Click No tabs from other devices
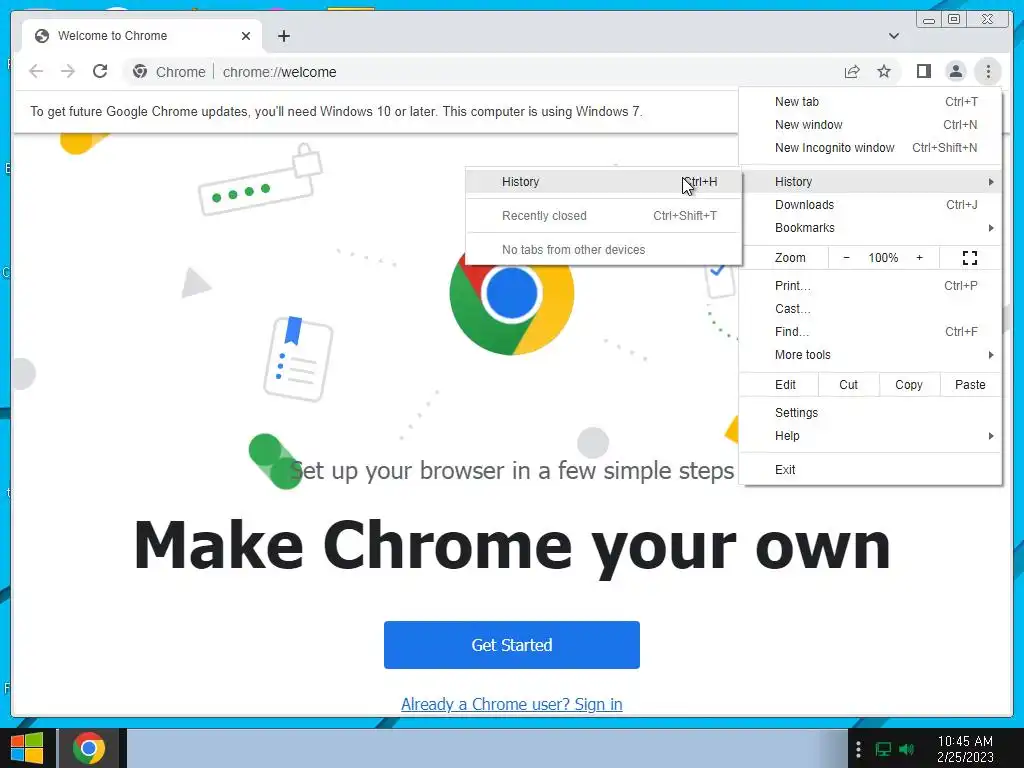Image resolution: width=1024 pixels, height=768 pixels. [x=603, y=250]
